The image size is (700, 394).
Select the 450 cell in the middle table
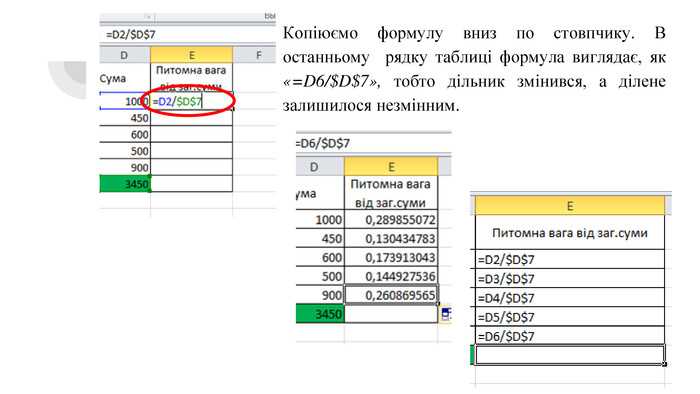tap(320, 238)
